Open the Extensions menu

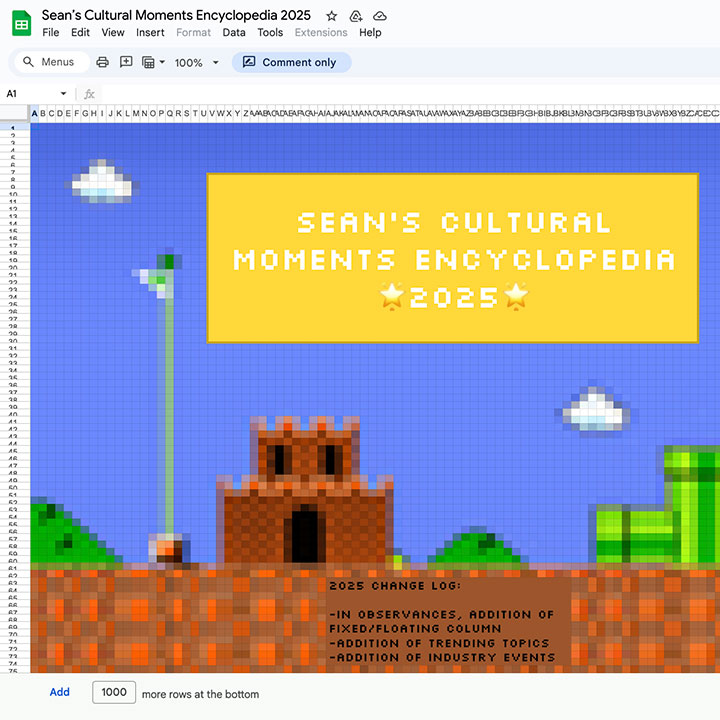click(321, 33)
